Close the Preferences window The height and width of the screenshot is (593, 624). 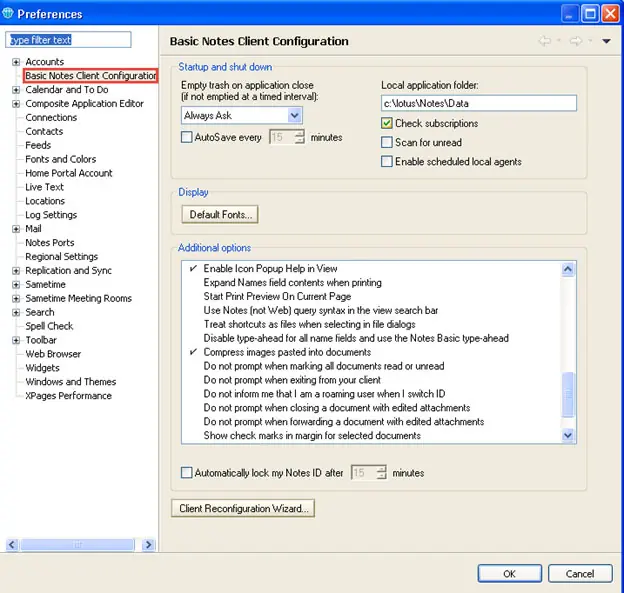coord(610,14)
